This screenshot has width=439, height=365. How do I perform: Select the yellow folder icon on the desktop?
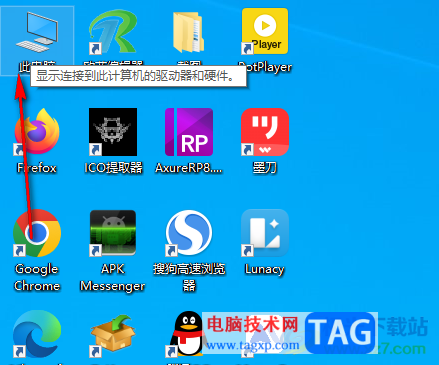[189, 32]
